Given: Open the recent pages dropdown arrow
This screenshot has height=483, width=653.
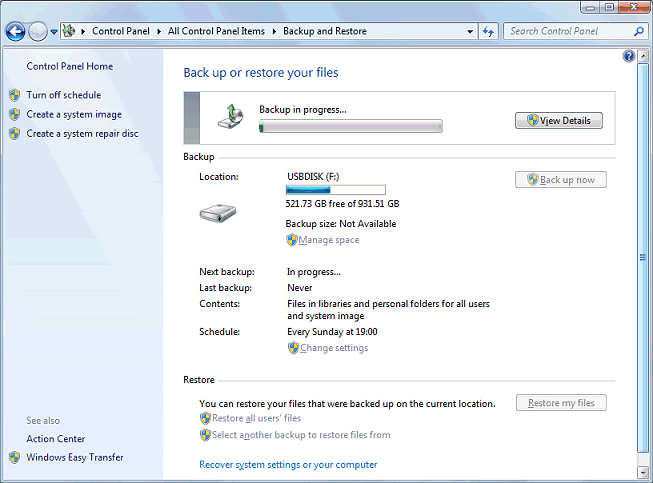Looking at the screenshot, I should coord(54,32).
